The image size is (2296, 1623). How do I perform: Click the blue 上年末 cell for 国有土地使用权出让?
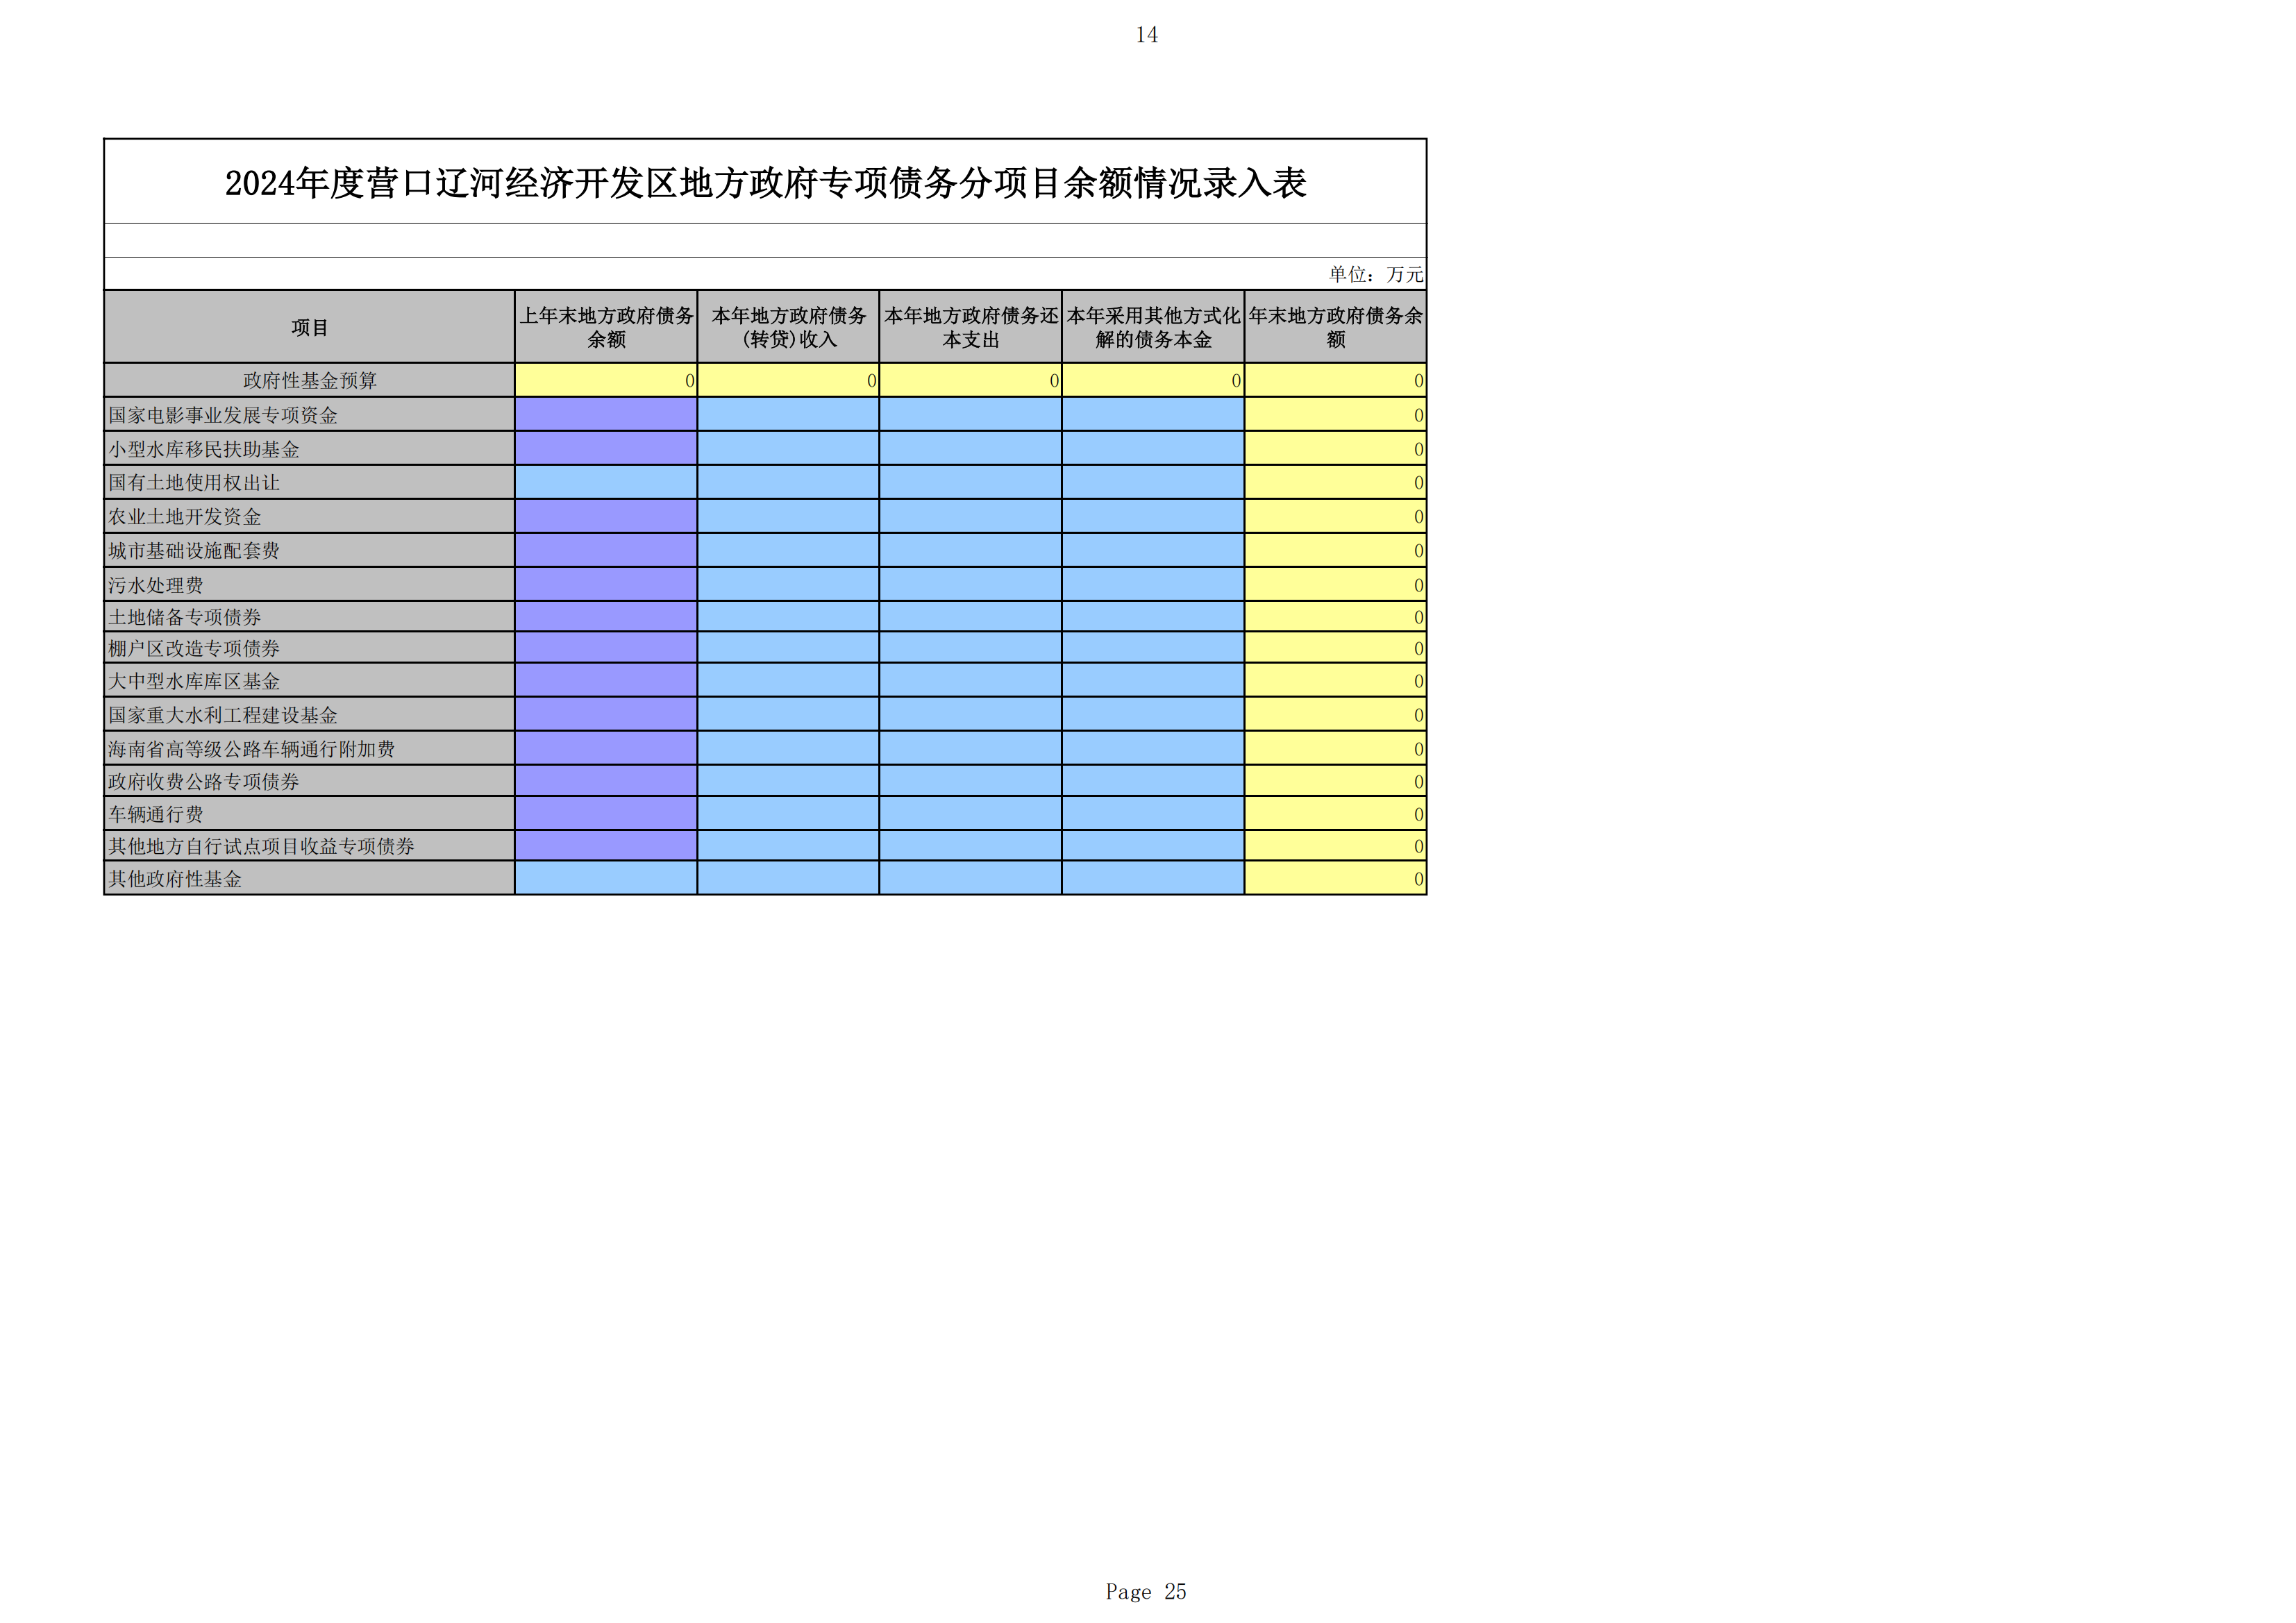point(606,483)
